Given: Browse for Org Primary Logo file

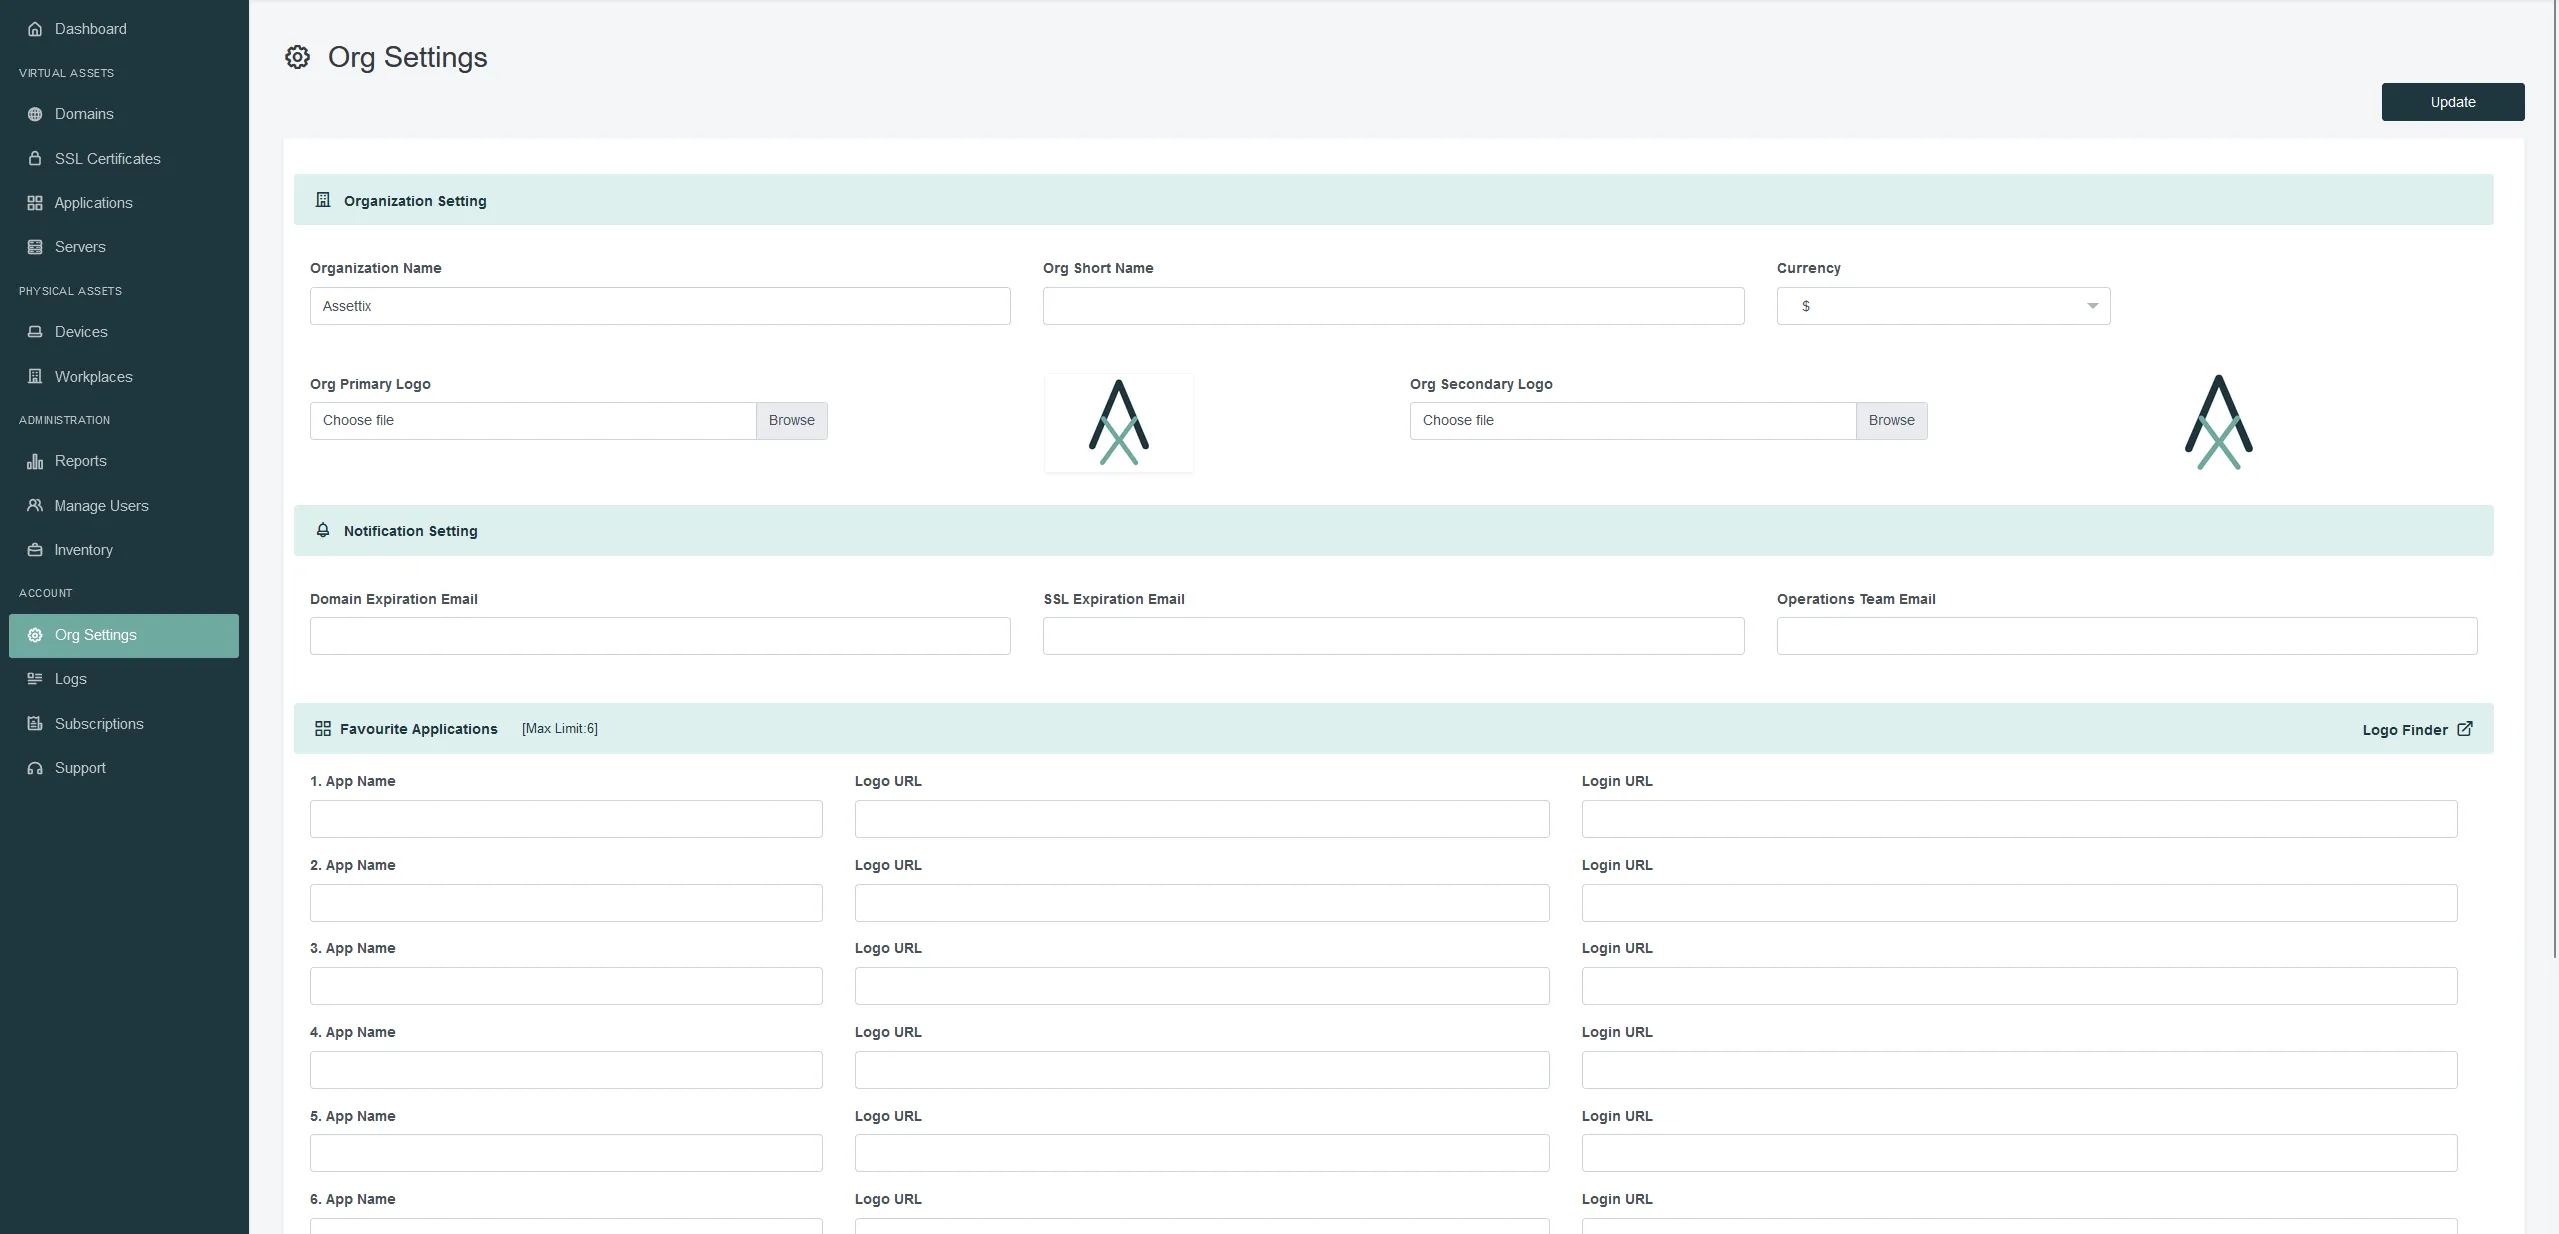Looking at the screenshot, I should click(791, 421).
